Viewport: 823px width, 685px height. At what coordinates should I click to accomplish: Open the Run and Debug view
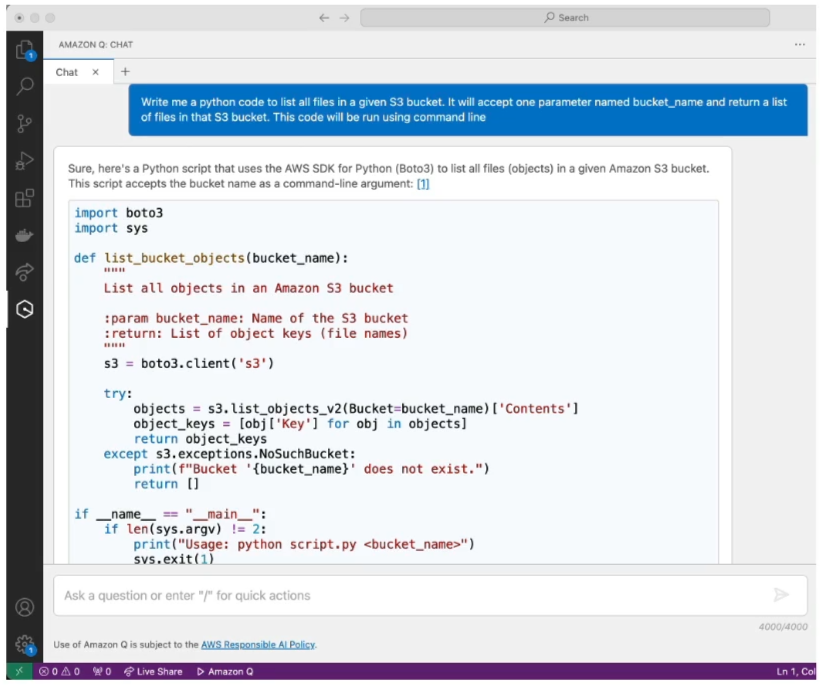(x=25, y=161)
